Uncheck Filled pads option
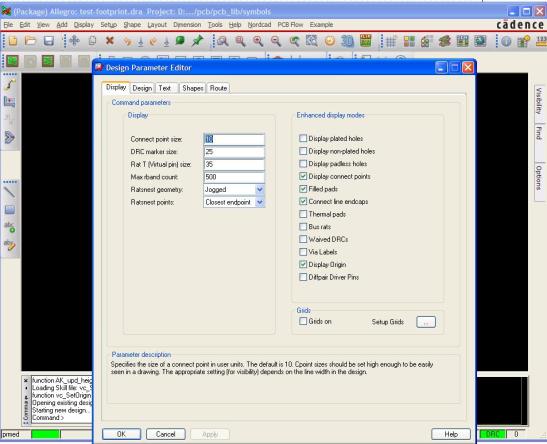 pyautogui.click(x=303, y=189)
